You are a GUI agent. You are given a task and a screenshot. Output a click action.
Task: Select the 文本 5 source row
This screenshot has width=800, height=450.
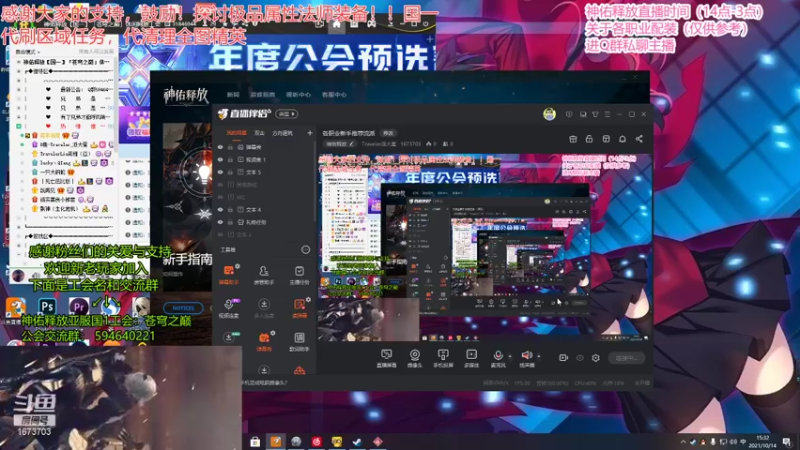tap(264, 172)
